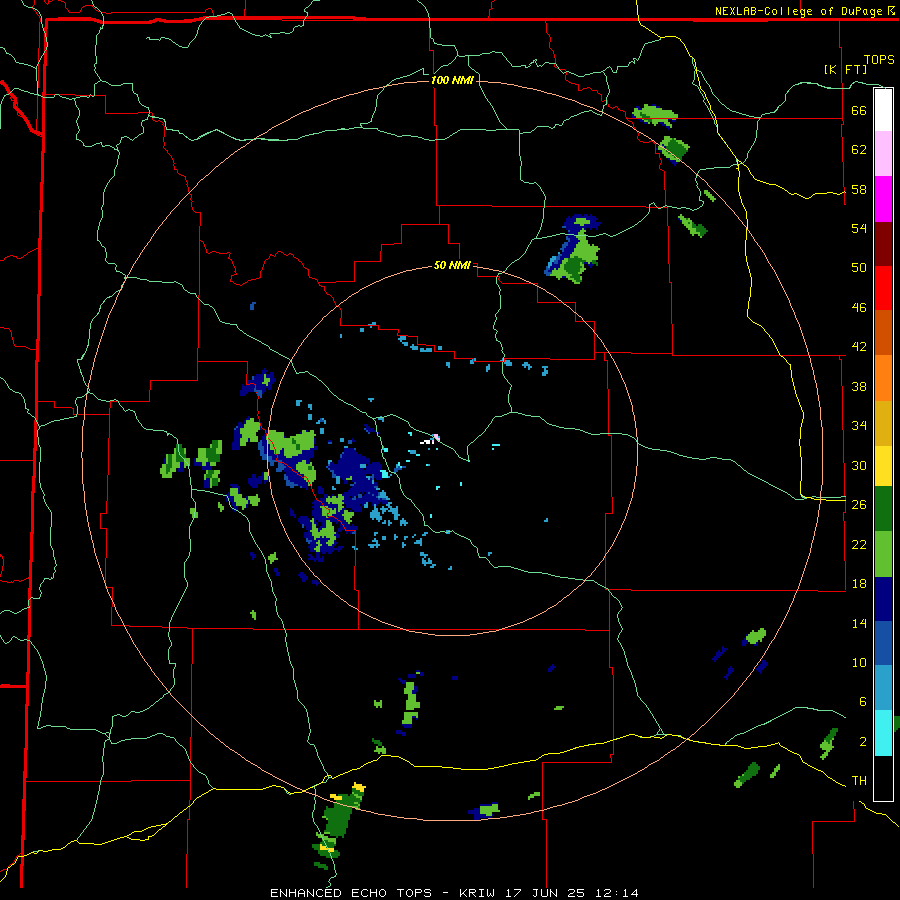
Task: Click legend value 46
Action: (859, 308)
